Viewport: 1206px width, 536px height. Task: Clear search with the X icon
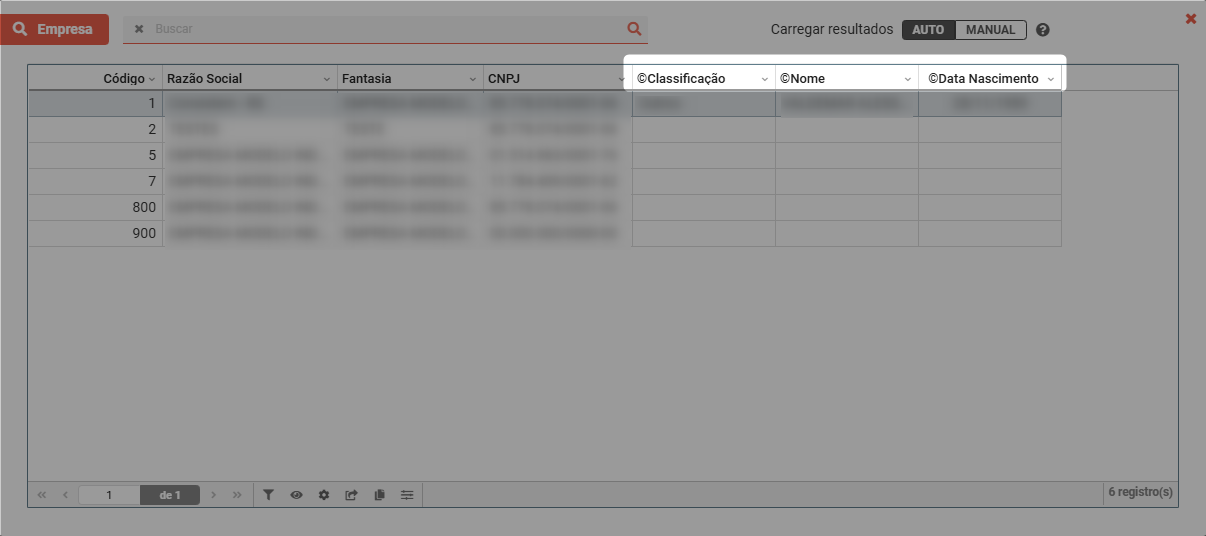click(x=139, y=29)
